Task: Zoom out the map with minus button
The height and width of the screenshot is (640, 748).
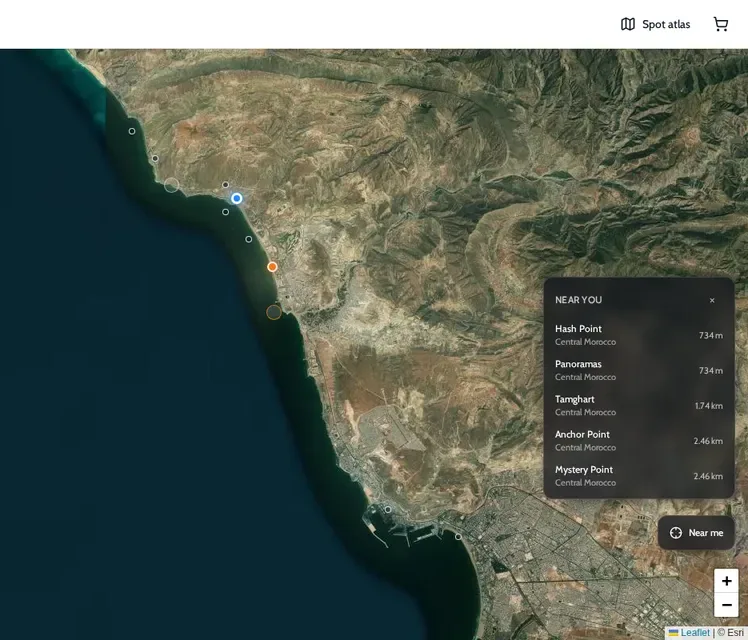Action: (726, 605)
